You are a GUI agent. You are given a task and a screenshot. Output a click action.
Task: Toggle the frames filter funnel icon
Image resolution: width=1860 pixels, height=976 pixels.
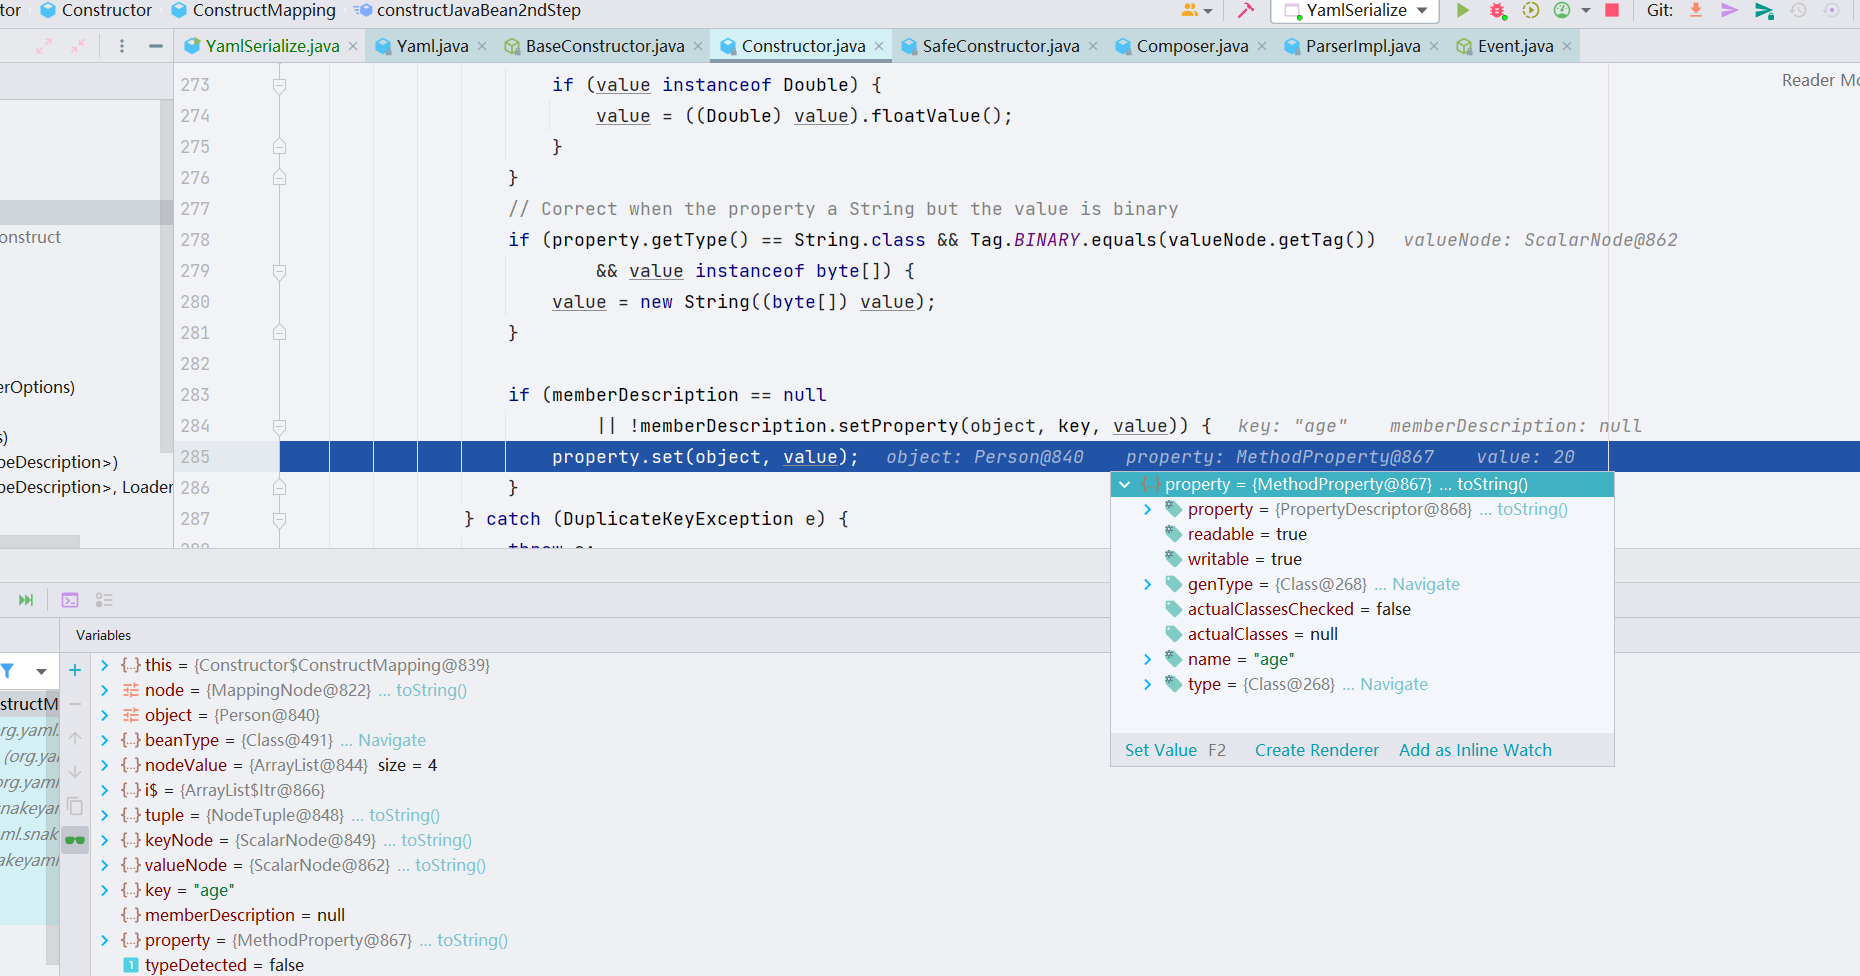[x=8, y=671]
